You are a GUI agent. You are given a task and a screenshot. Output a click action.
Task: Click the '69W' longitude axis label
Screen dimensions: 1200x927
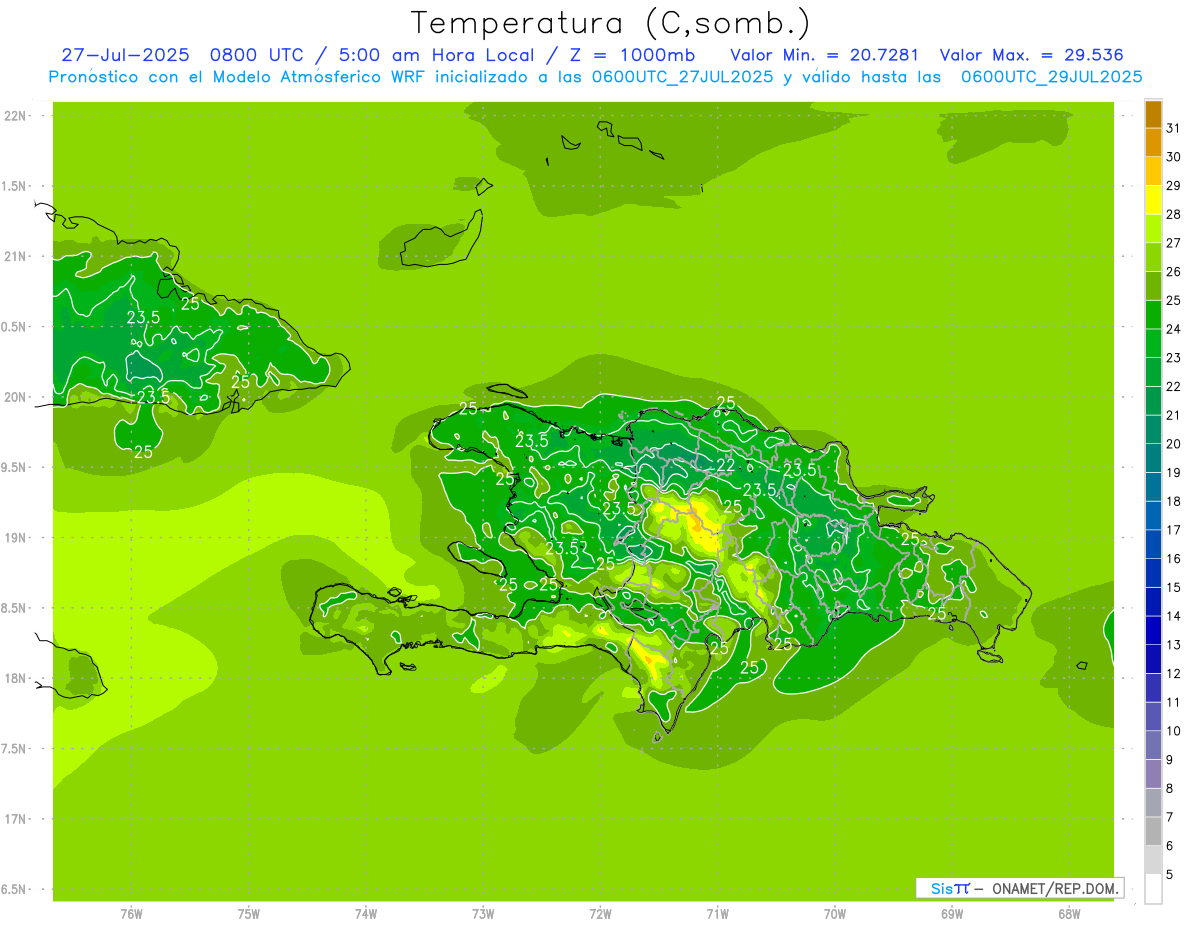(952, 914)
